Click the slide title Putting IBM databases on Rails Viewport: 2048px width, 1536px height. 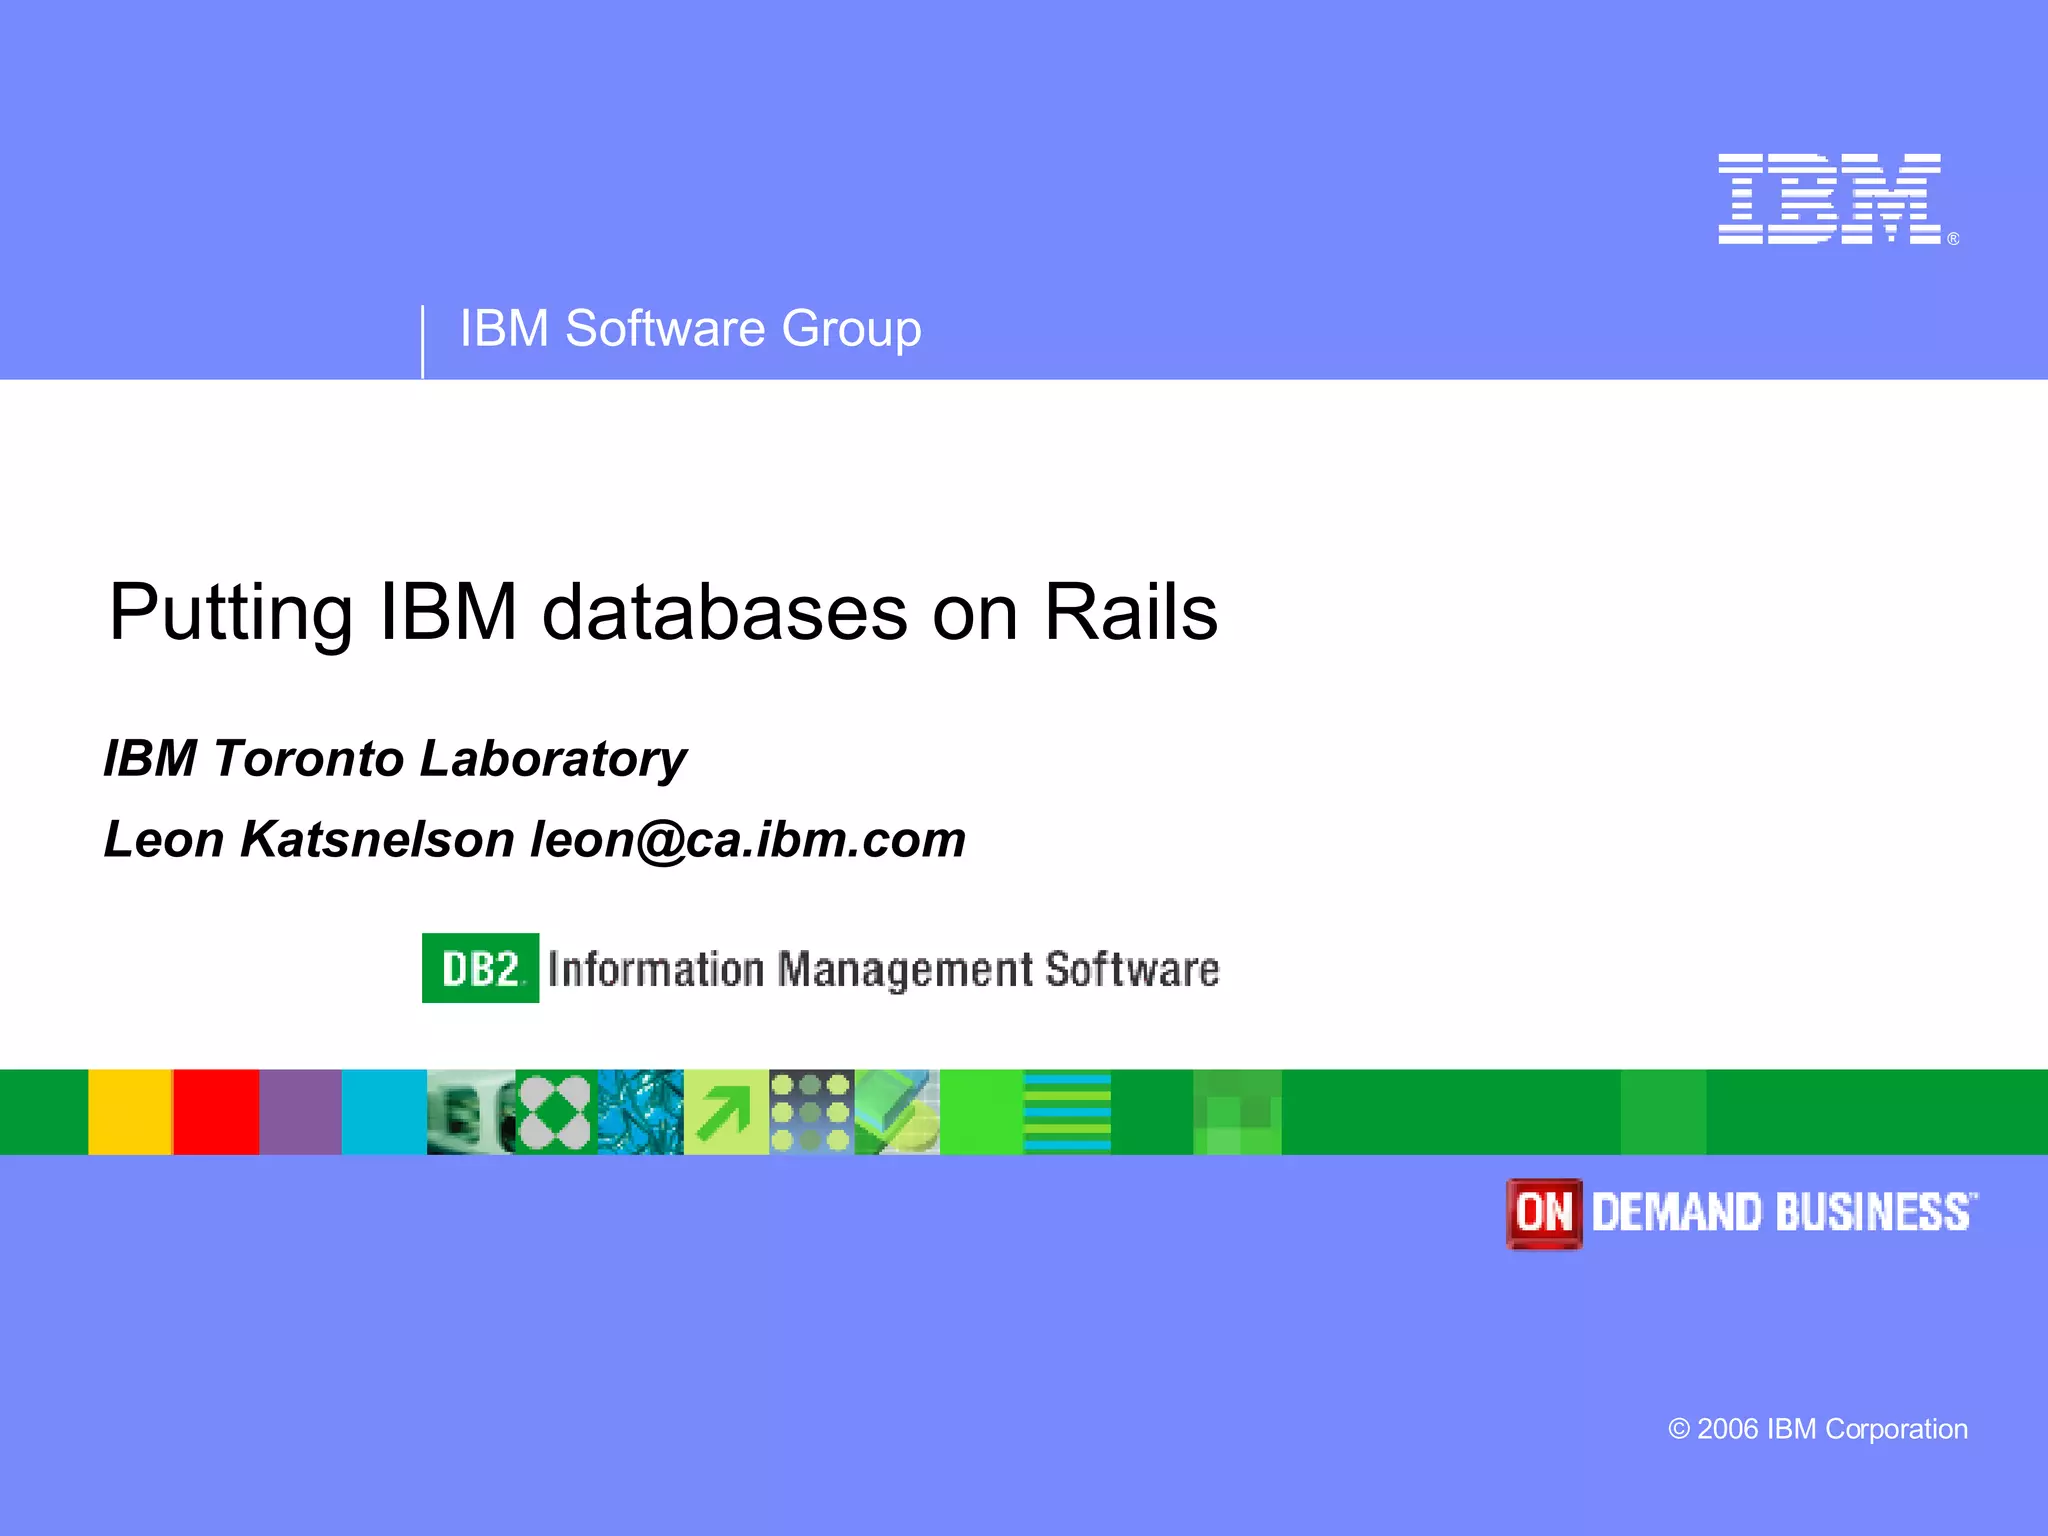(x=663, y=611)
